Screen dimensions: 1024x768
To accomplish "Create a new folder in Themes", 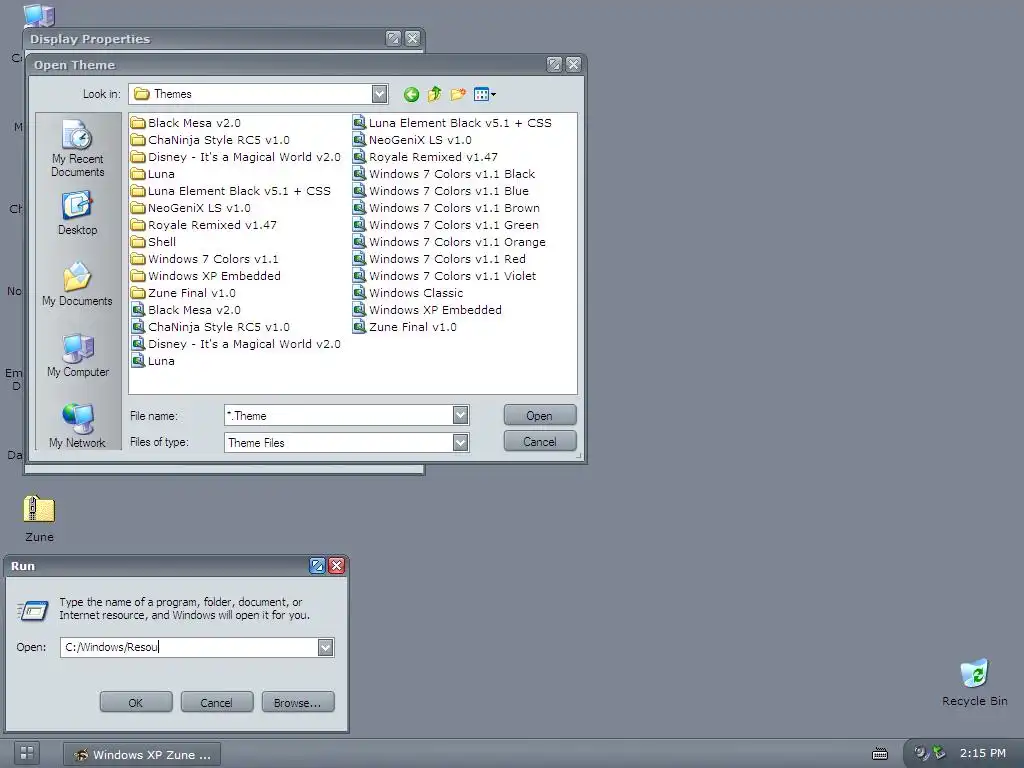I will pos(458,95).
